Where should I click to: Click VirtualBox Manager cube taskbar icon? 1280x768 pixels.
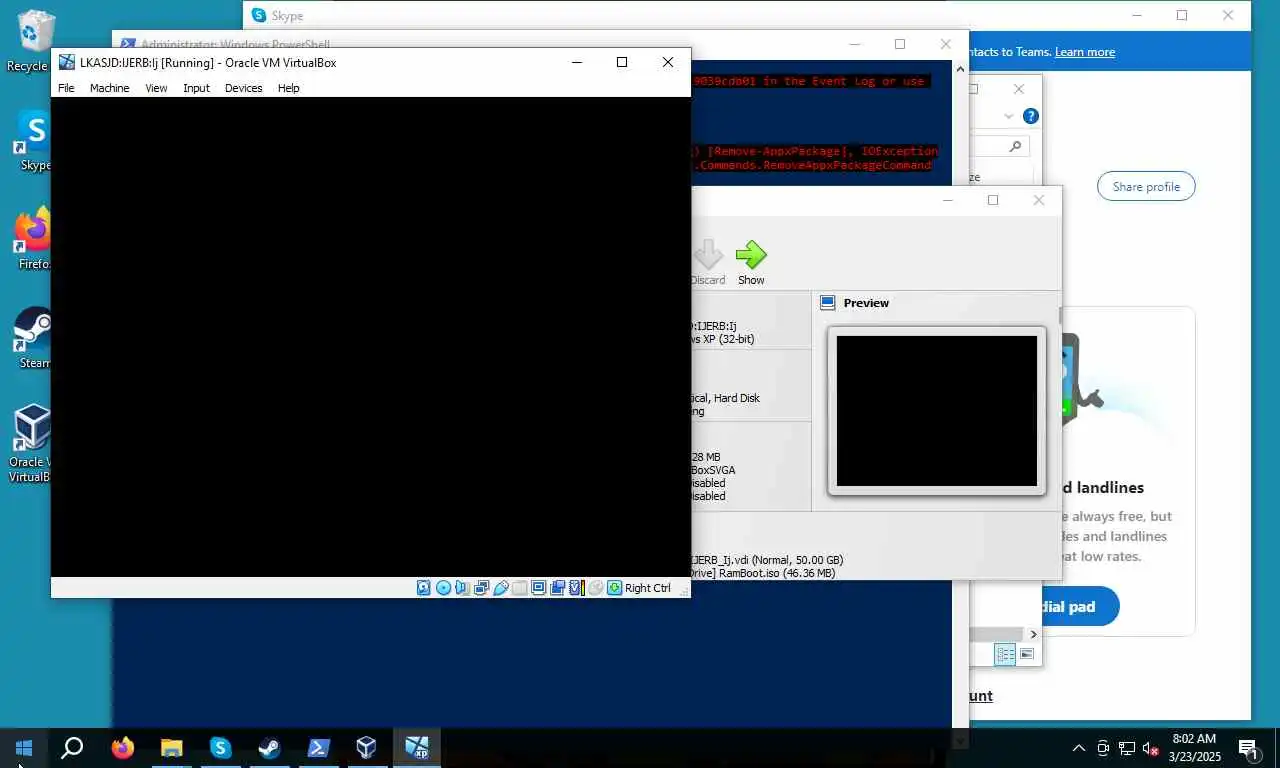(367, 747)
